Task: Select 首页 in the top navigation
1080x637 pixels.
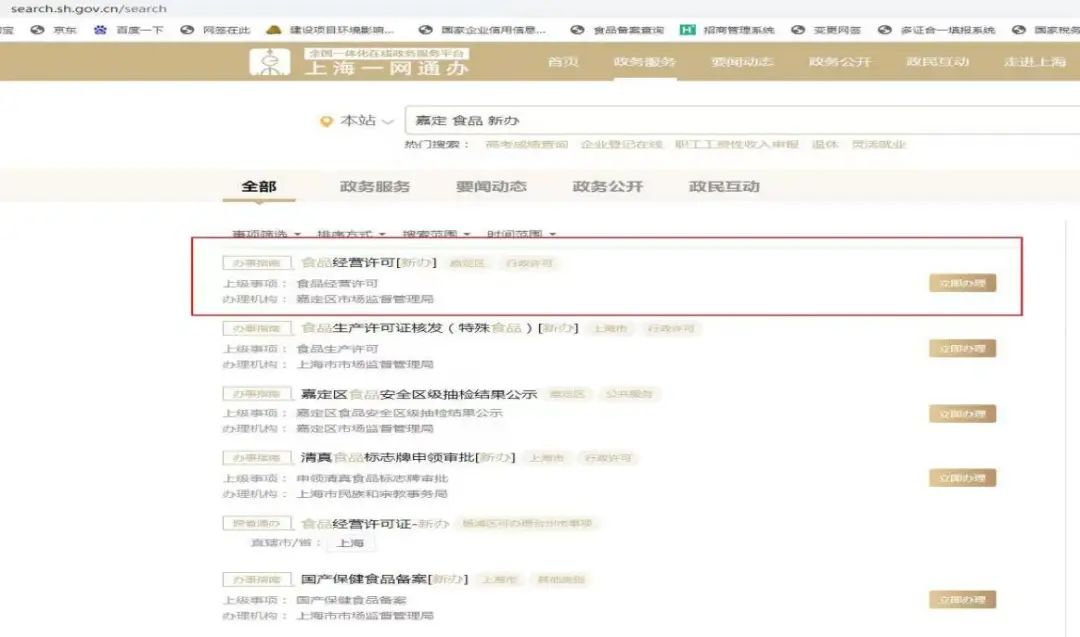Action: click(x=563, y=62)
